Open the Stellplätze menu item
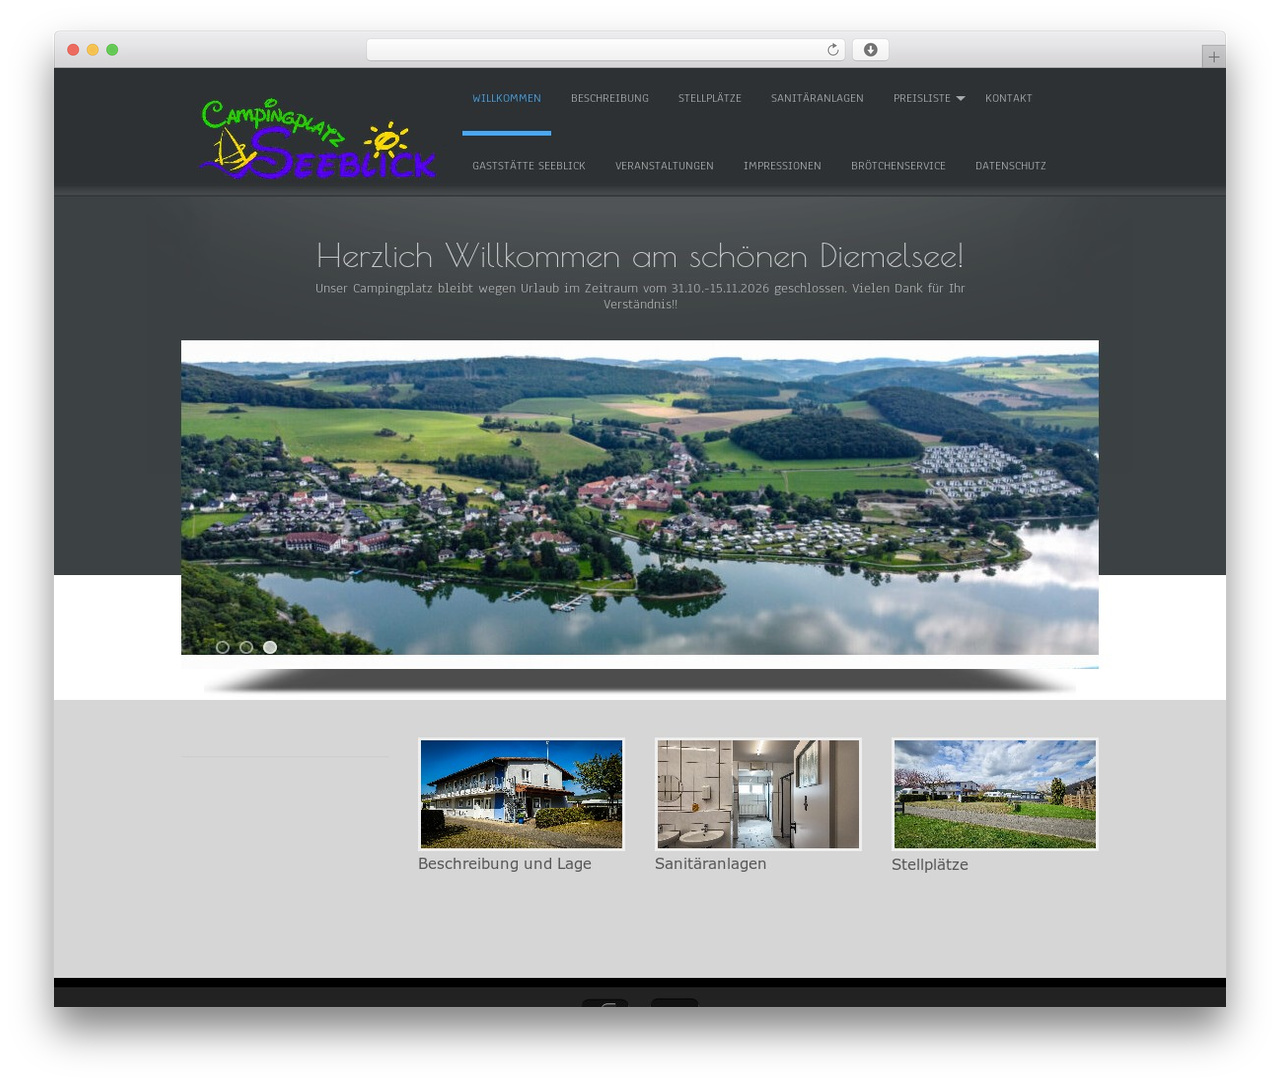This screenshot has height=1084, width=1280. point(710,98)
